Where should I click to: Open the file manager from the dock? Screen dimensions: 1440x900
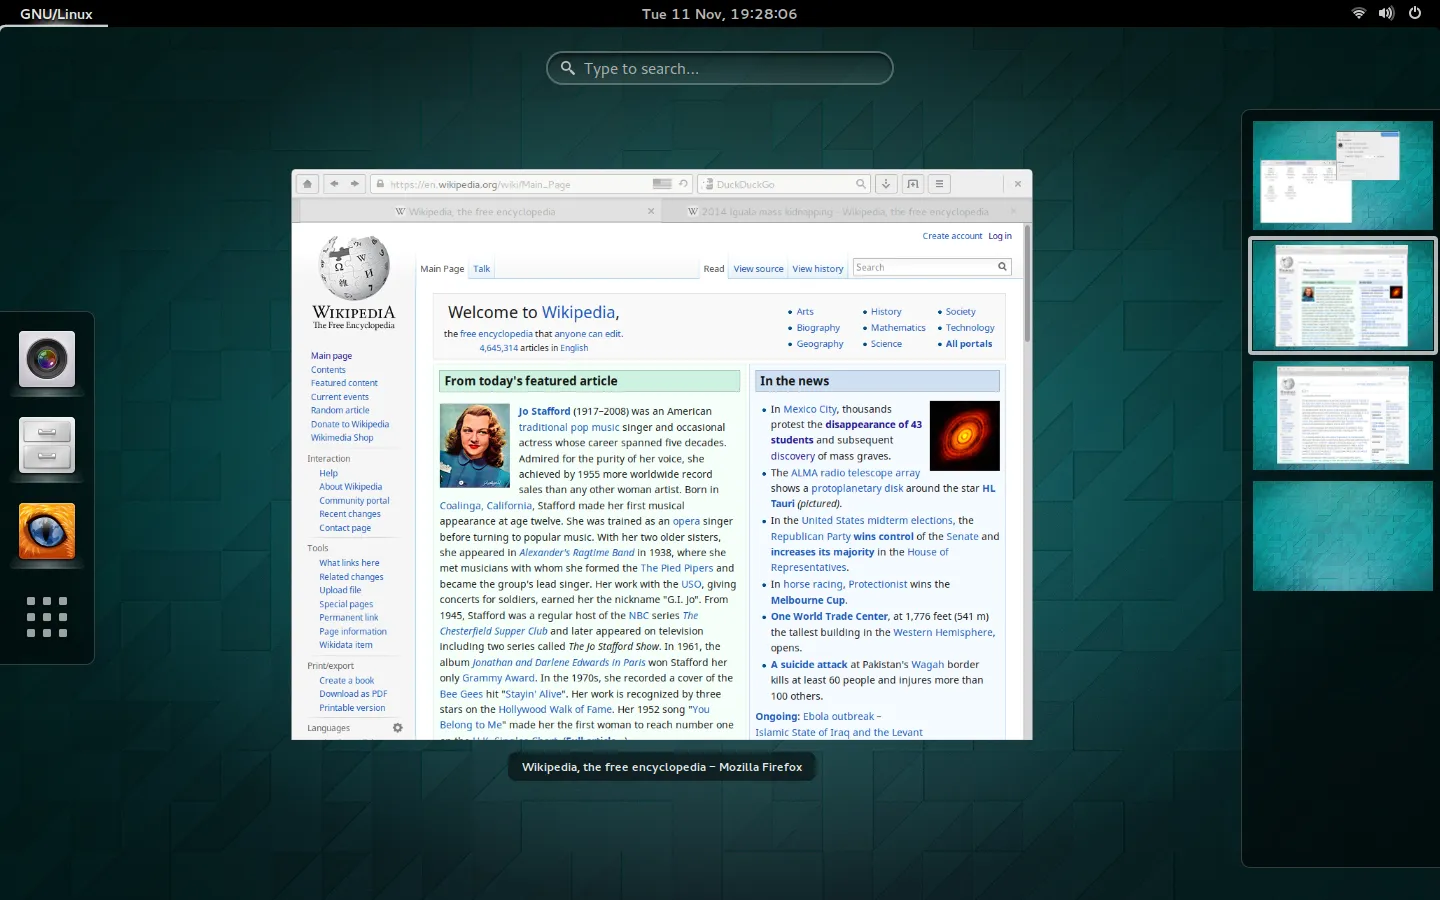coord(46,445)
